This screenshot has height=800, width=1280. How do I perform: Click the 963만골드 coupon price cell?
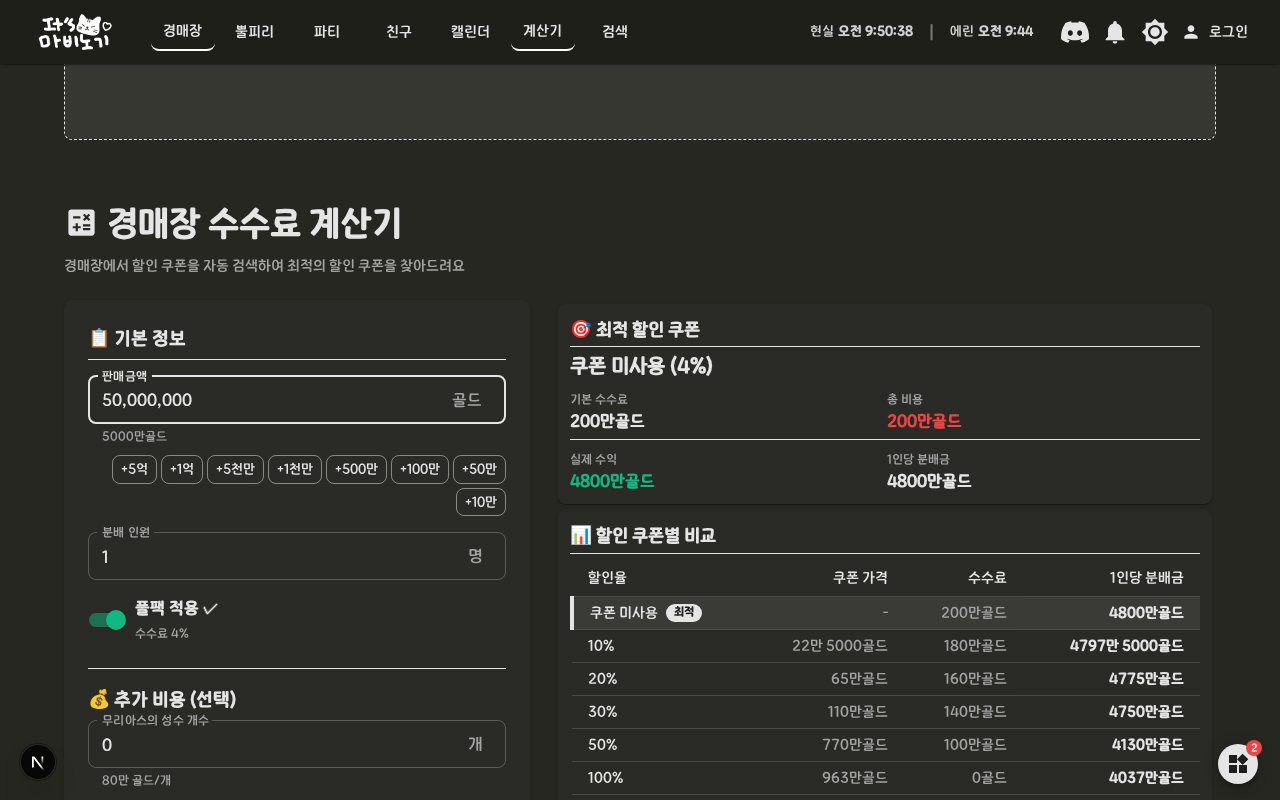tap(855, 778)
